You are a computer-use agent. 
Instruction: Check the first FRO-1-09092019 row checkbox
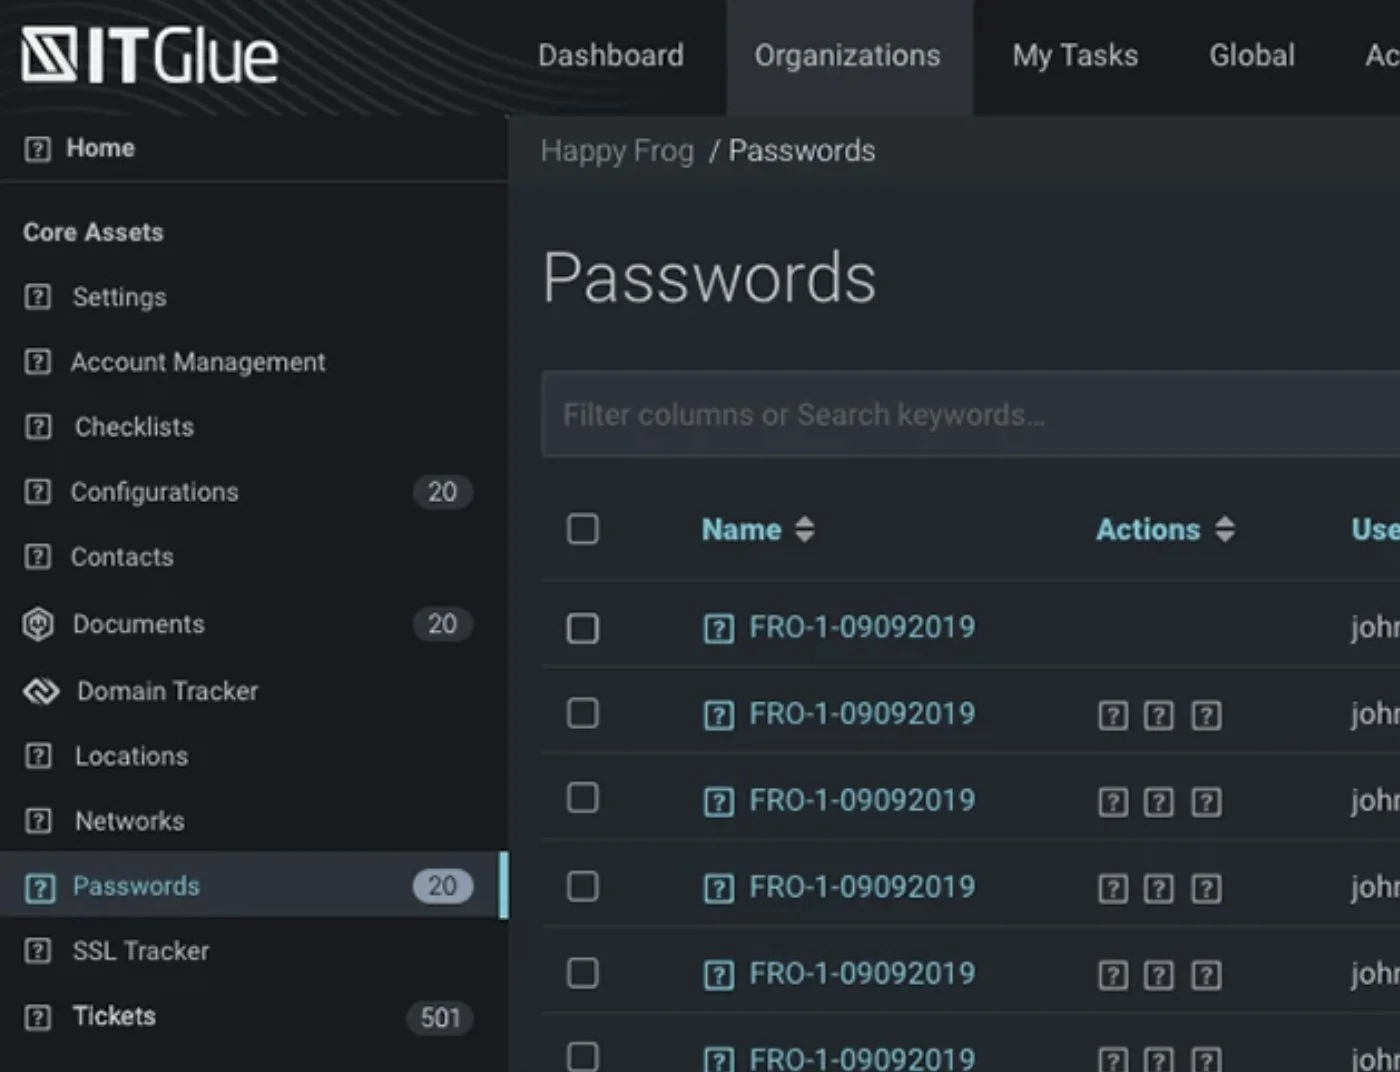[583, 628]
